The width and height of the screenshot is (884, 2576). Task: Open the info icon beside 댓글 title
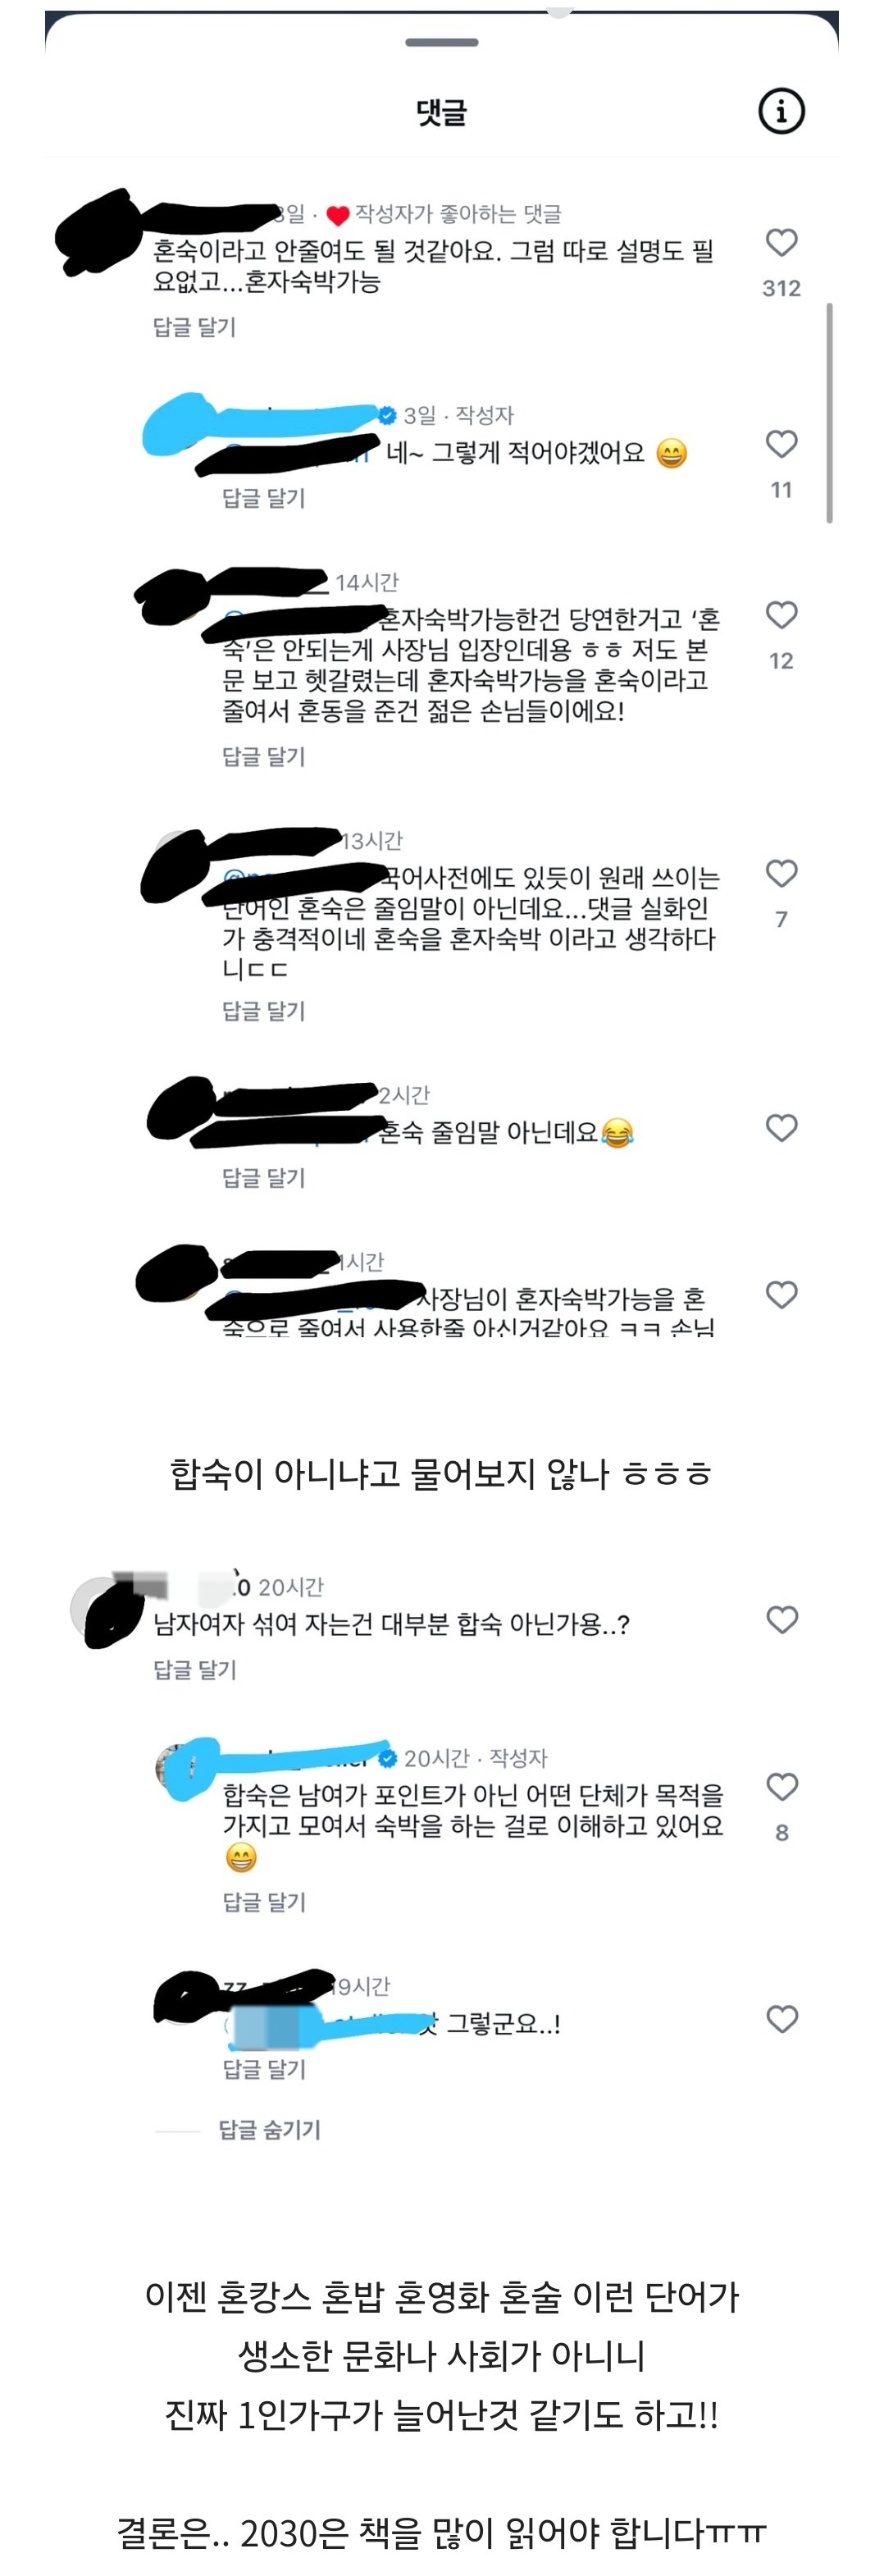tap(781, 111)
